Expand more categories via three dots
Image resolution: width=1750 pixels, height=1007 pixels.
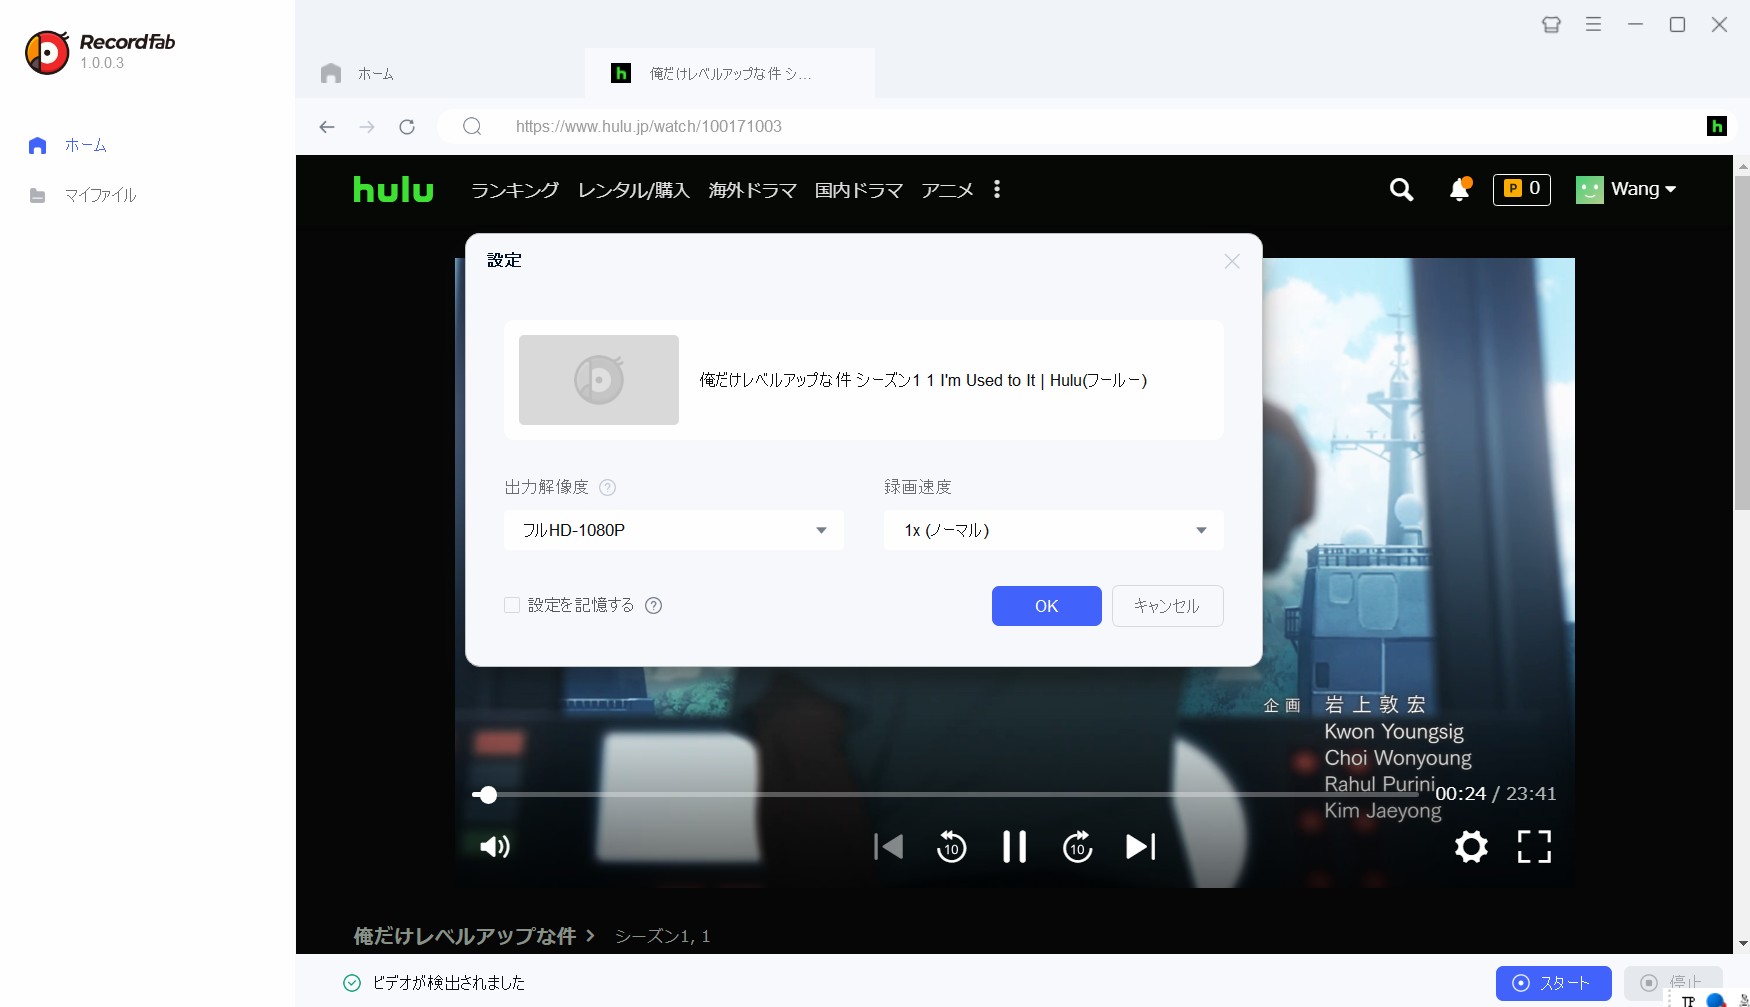pyautogui.click(x=997, y=189)
